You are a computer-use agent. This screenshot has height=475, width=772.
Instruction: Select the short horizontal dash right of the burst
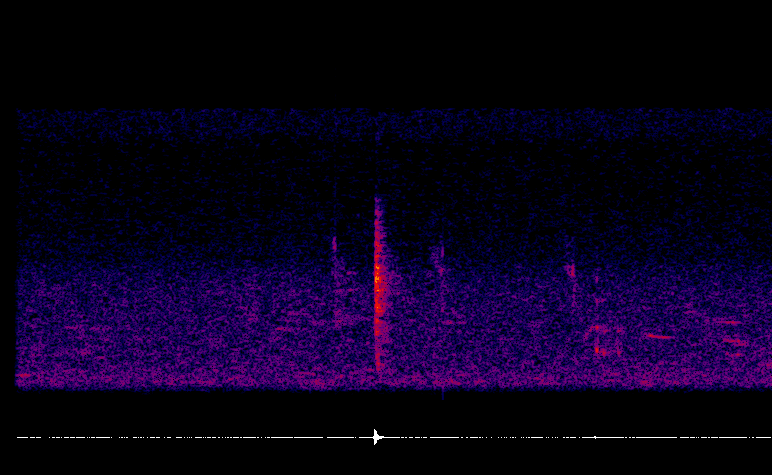449,322
